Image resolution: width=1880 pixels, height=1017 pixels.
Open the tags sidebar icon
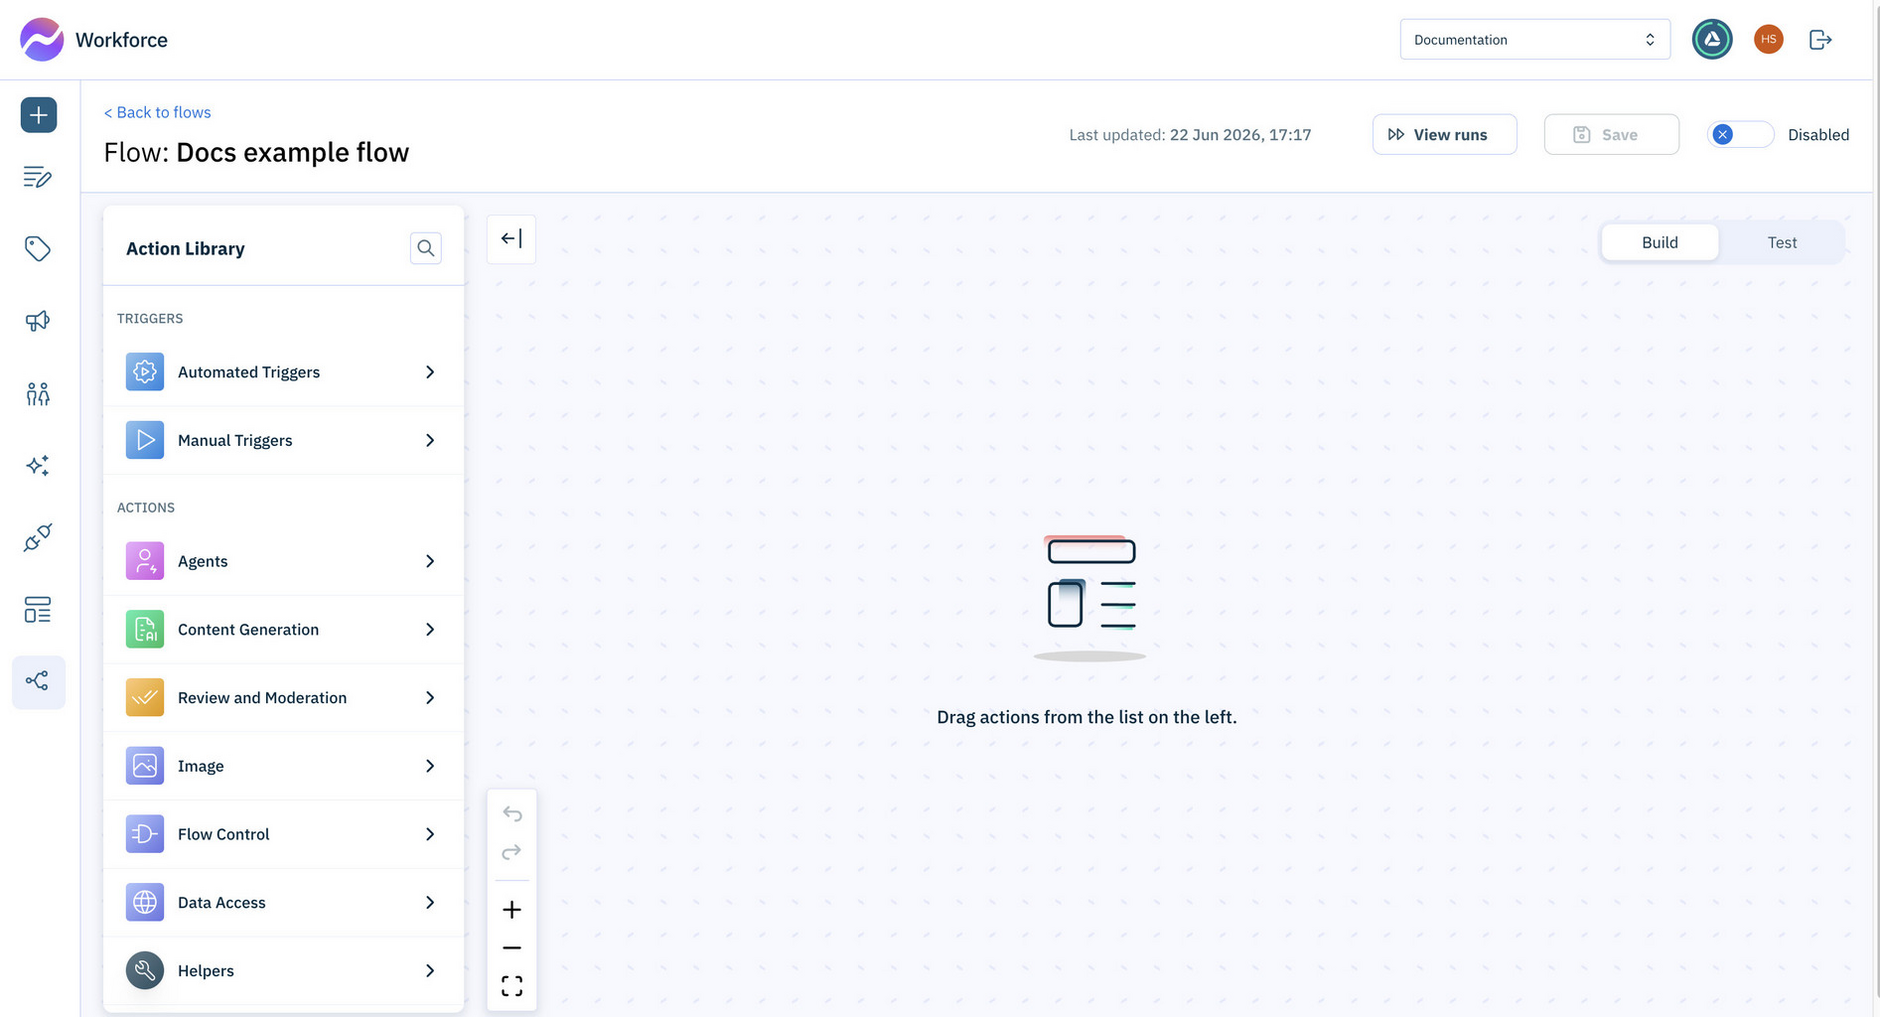(38, 248)
